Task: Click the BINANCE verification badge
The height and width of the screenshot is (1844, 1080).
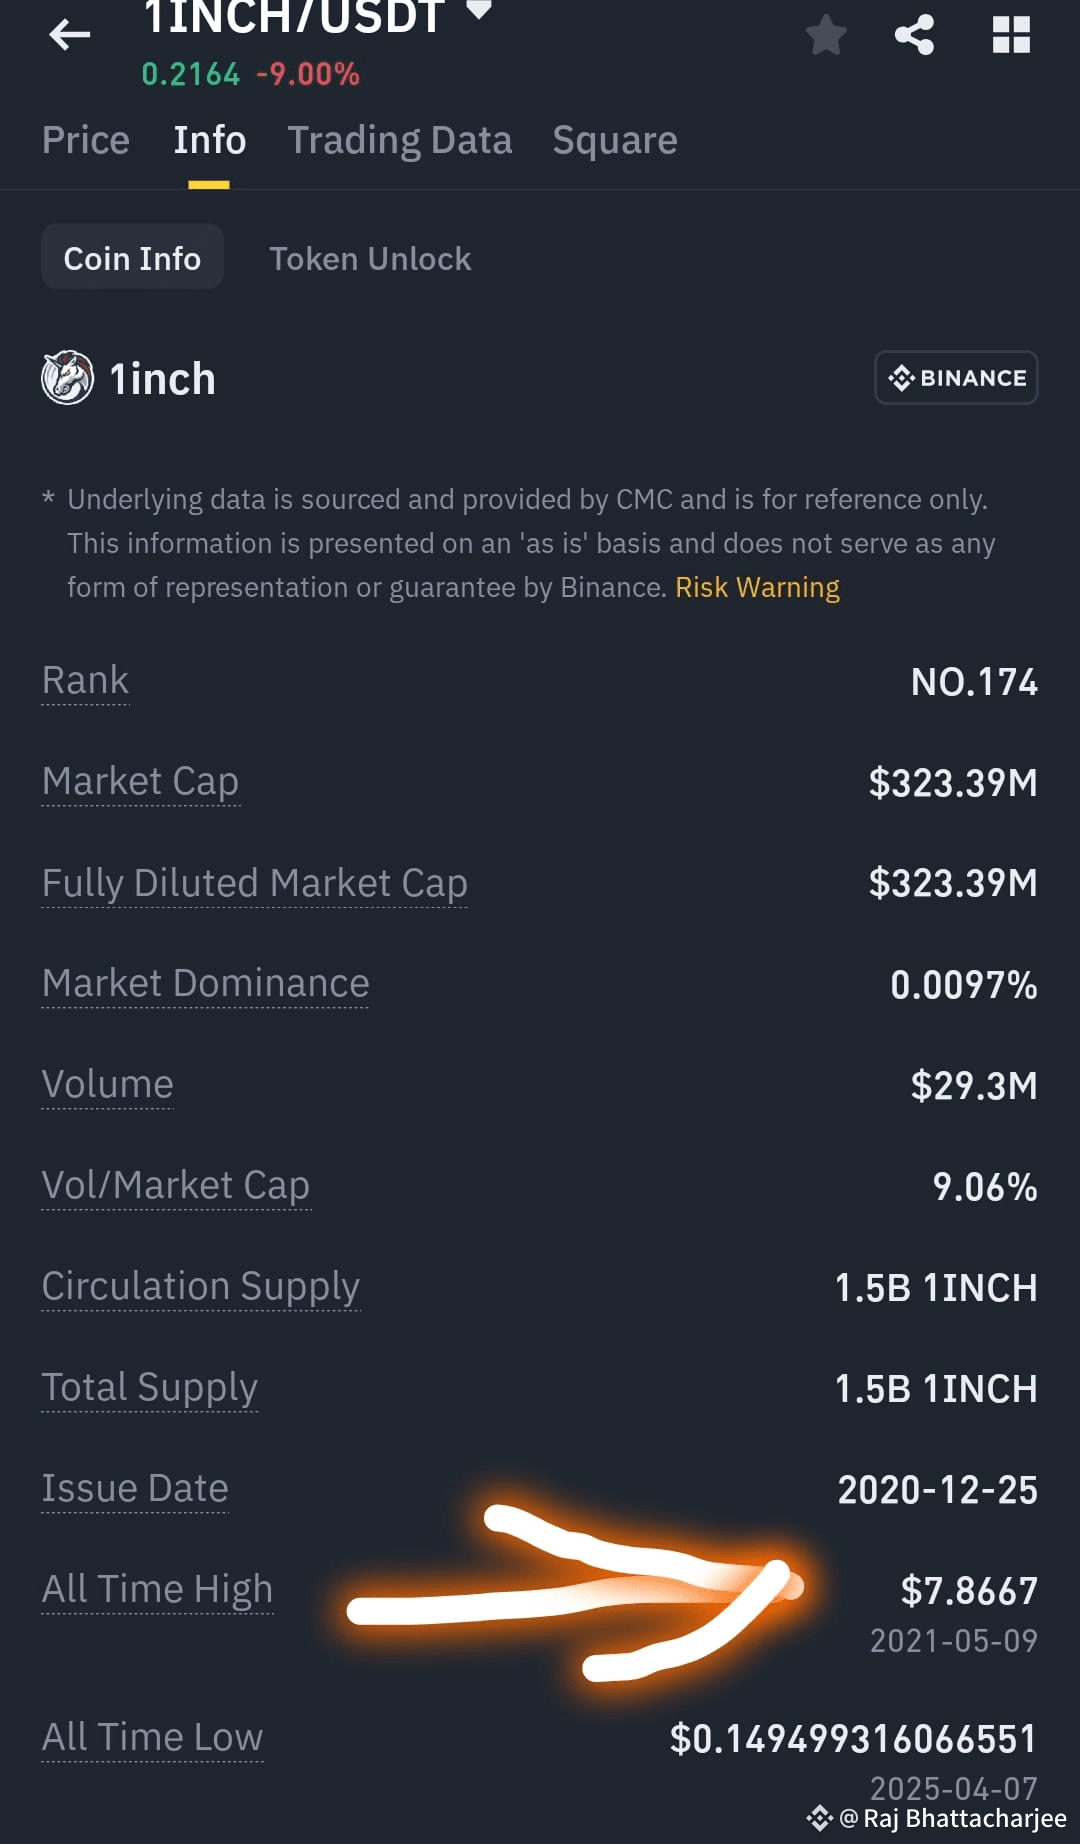Action: (955, 378)
